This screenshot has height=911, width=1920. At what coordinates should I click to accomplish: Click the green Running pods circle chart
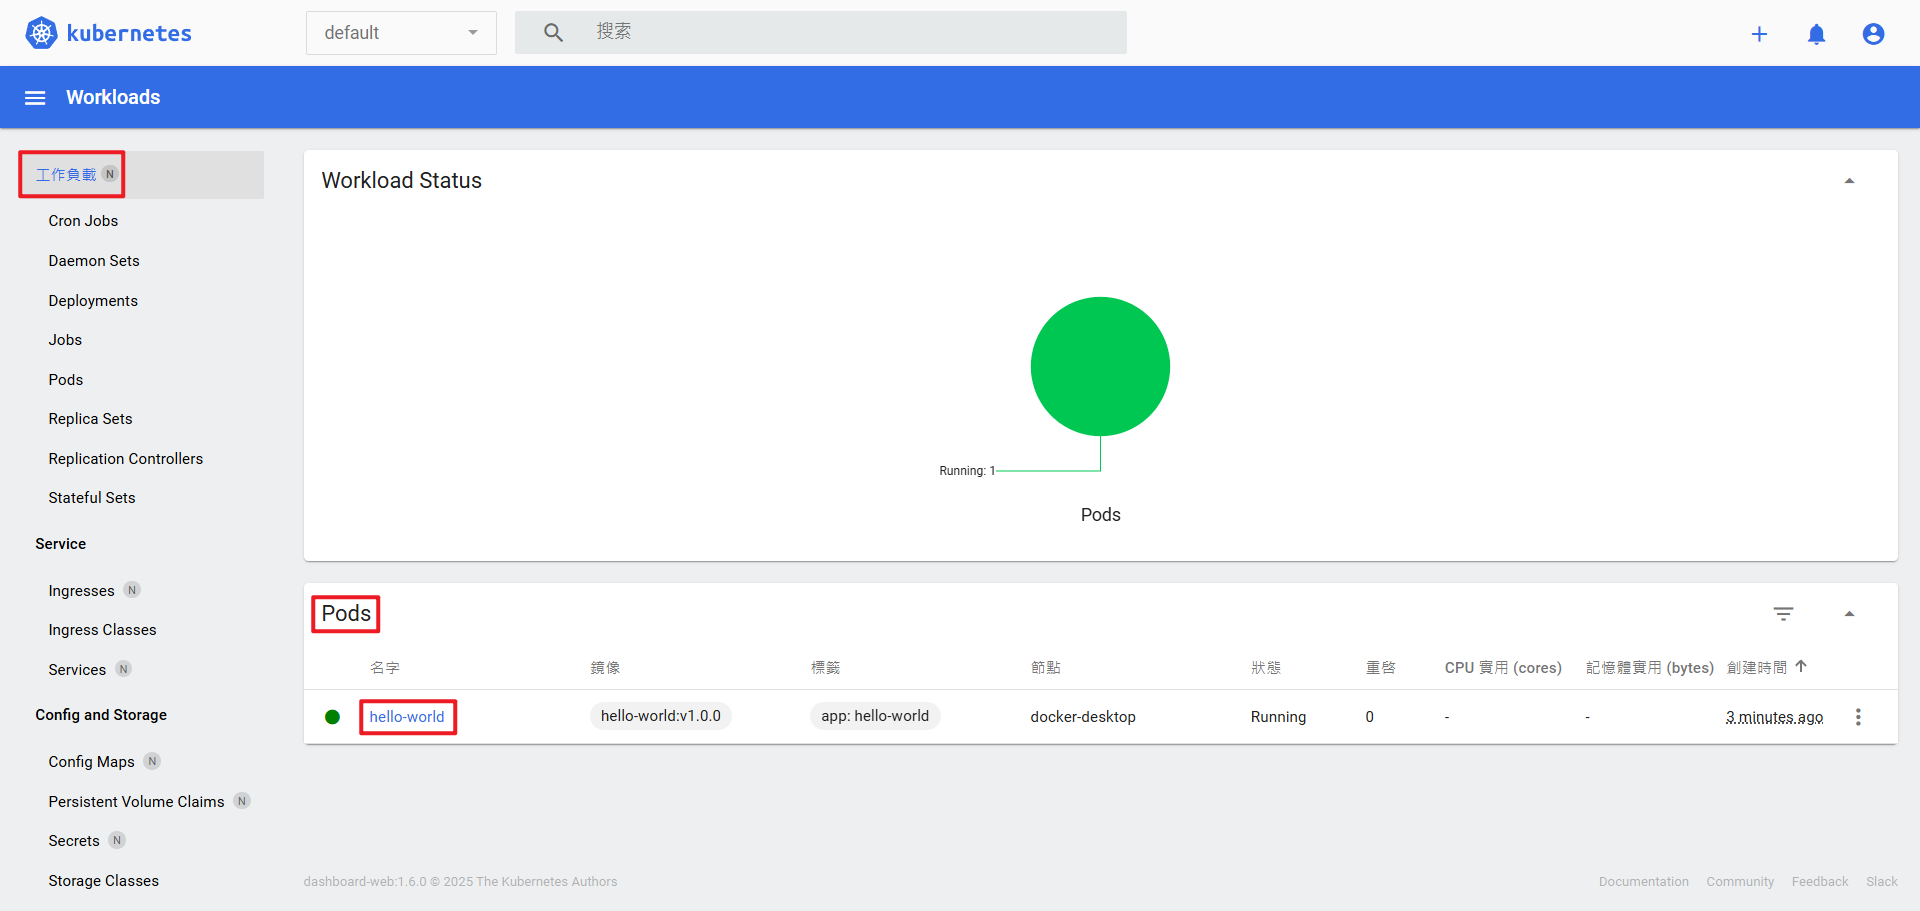click(x=1100, y=366)
